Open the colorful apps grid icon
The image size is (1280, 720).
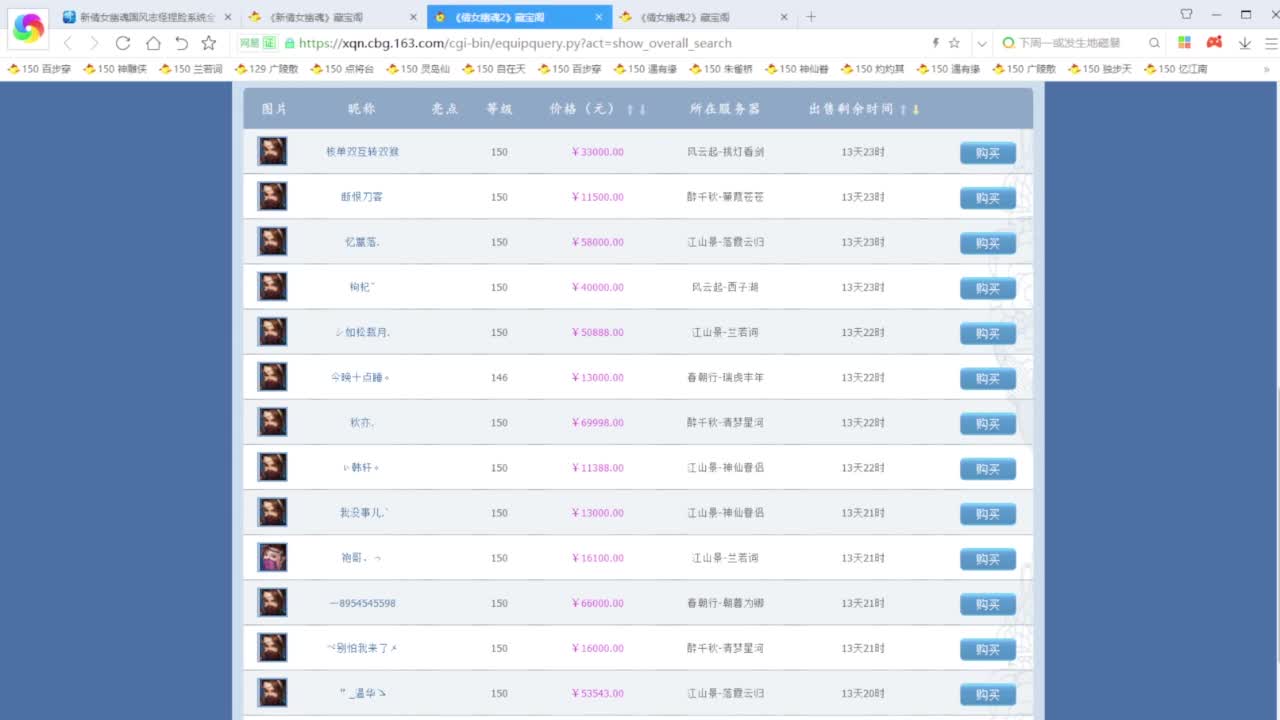(1184, 43)
